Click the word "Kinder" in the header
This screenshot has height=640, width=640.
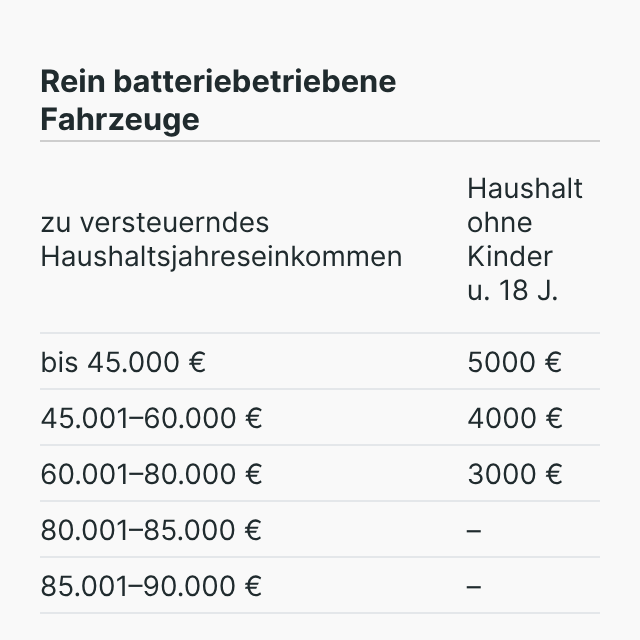[510, 256]
